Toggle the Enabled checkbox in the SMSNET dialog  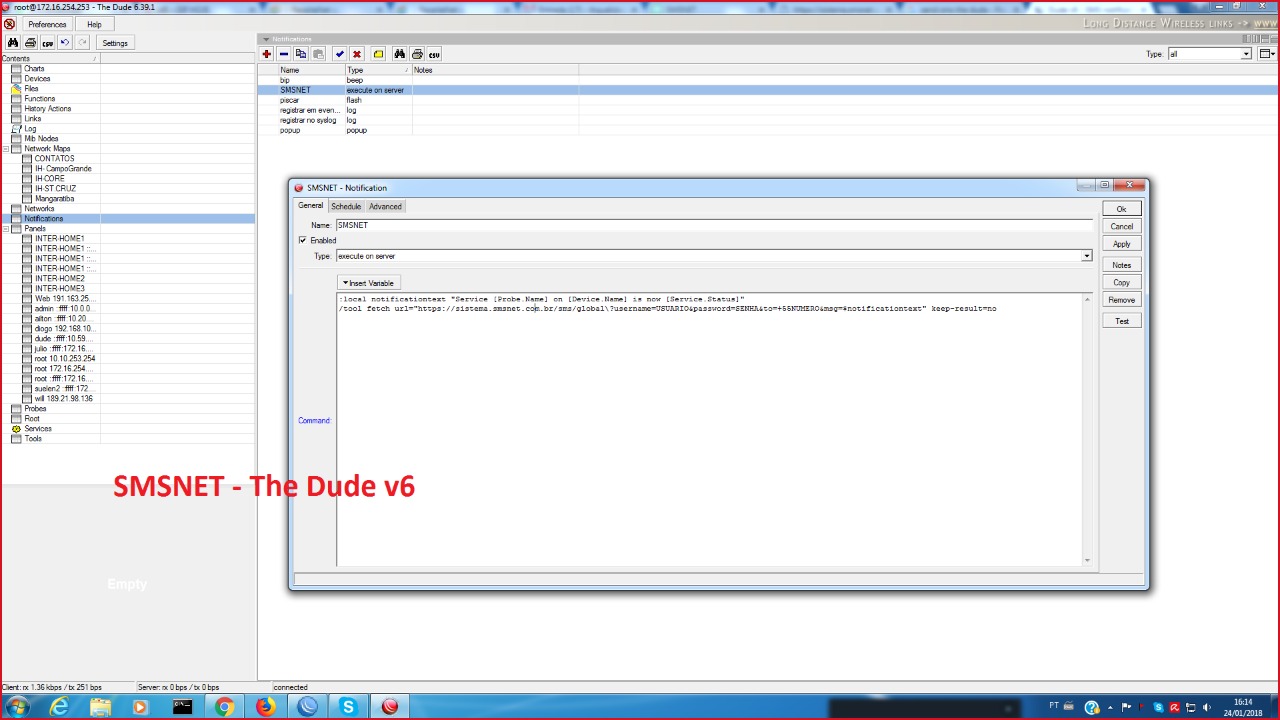(303, 240)
